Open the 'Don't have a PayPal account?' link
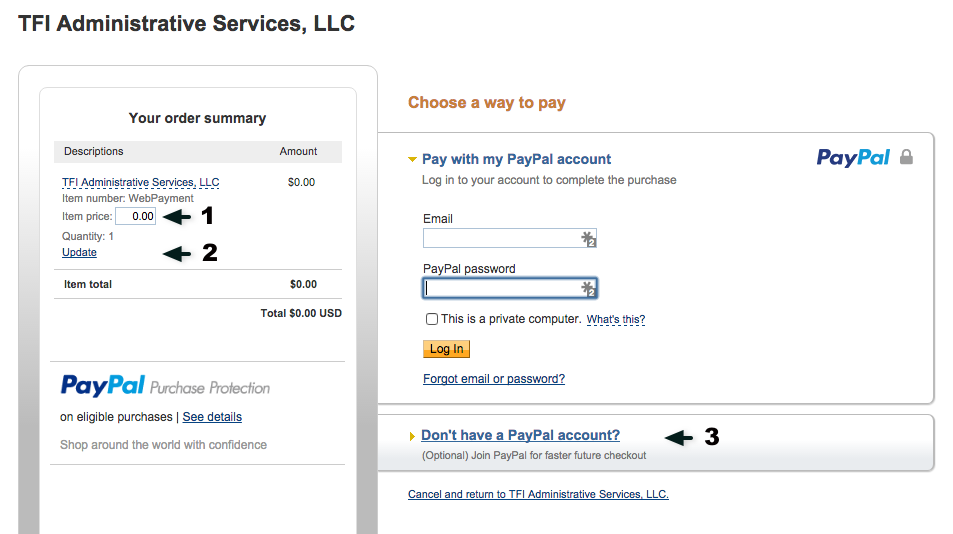Viewport: 953px width, 534px height. [520, 435]
